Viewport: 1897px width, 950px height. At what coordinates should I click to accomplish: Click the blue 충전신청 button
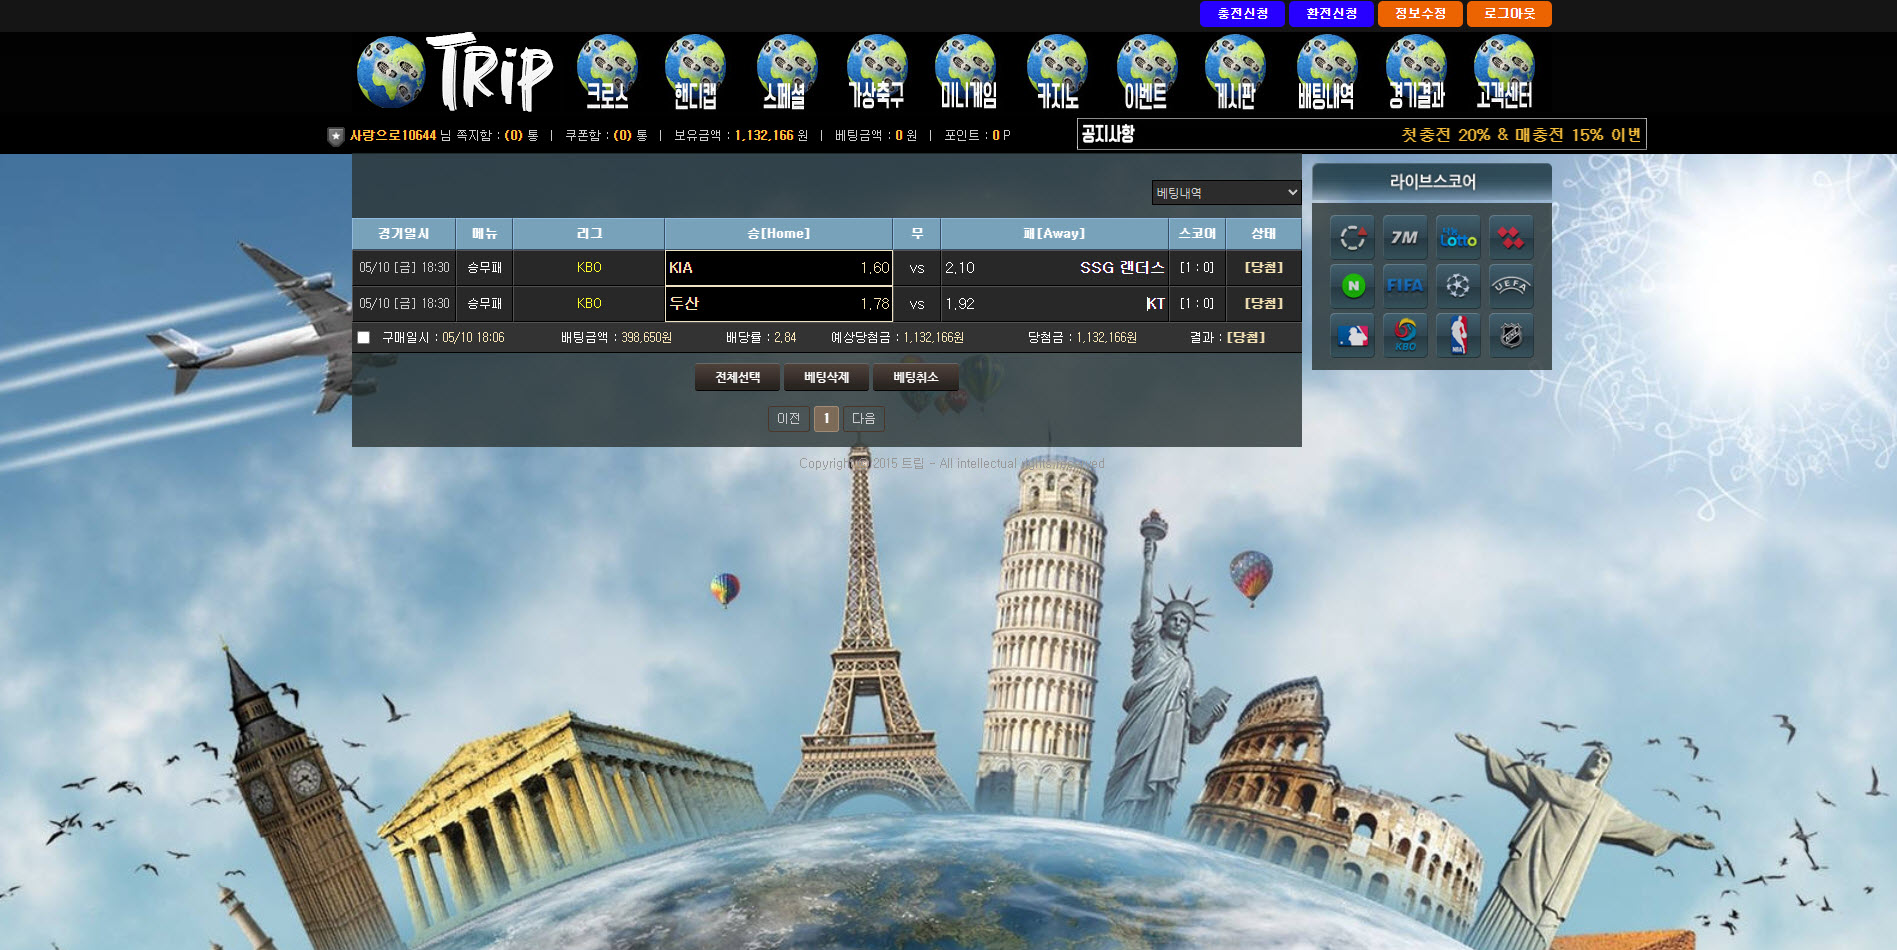tap(1242, 14)
